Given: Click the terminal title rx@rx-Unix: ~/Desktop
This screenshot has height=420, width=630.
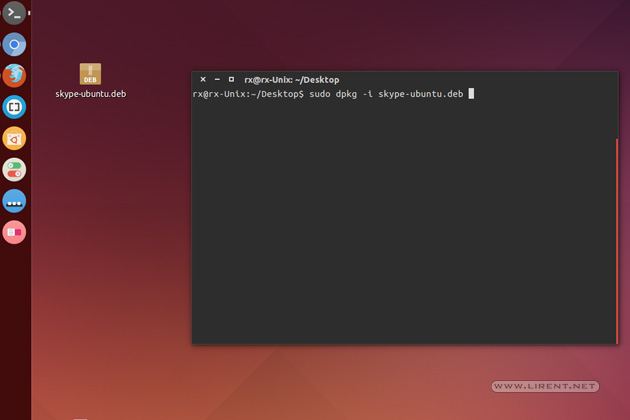Looking at the screenshot, I should click(x=292, y=80).
